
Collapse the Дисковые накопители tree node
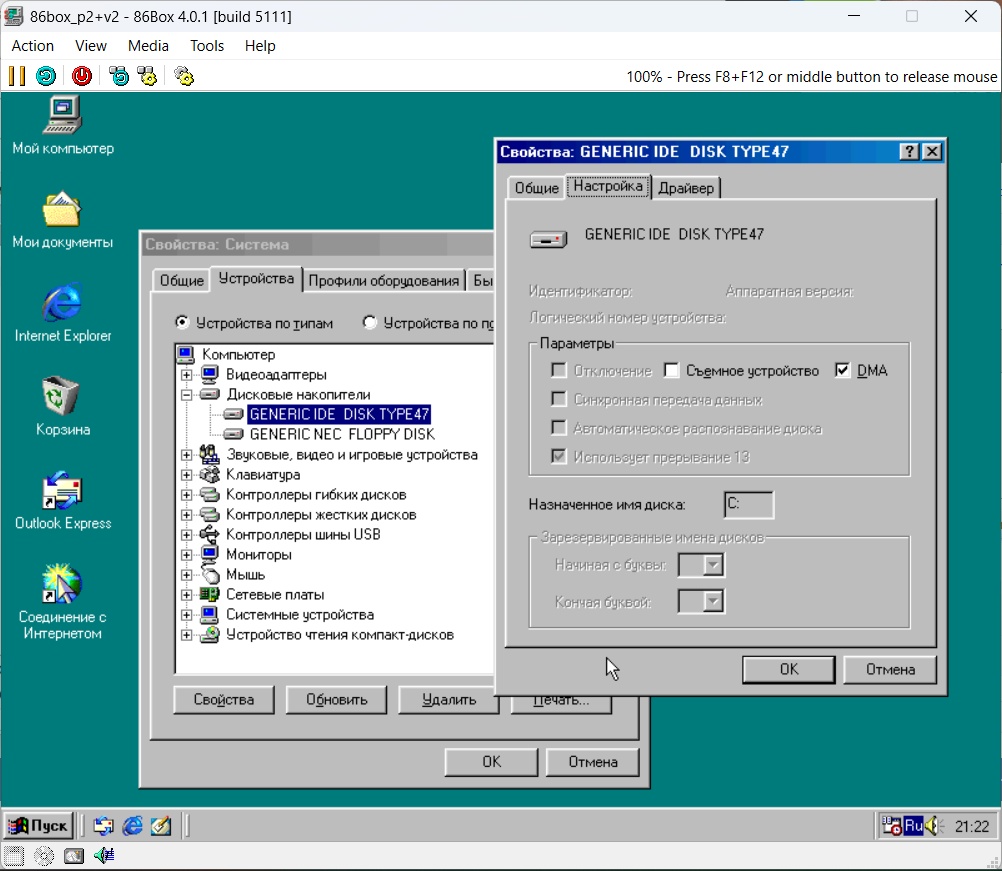point(187,395)
